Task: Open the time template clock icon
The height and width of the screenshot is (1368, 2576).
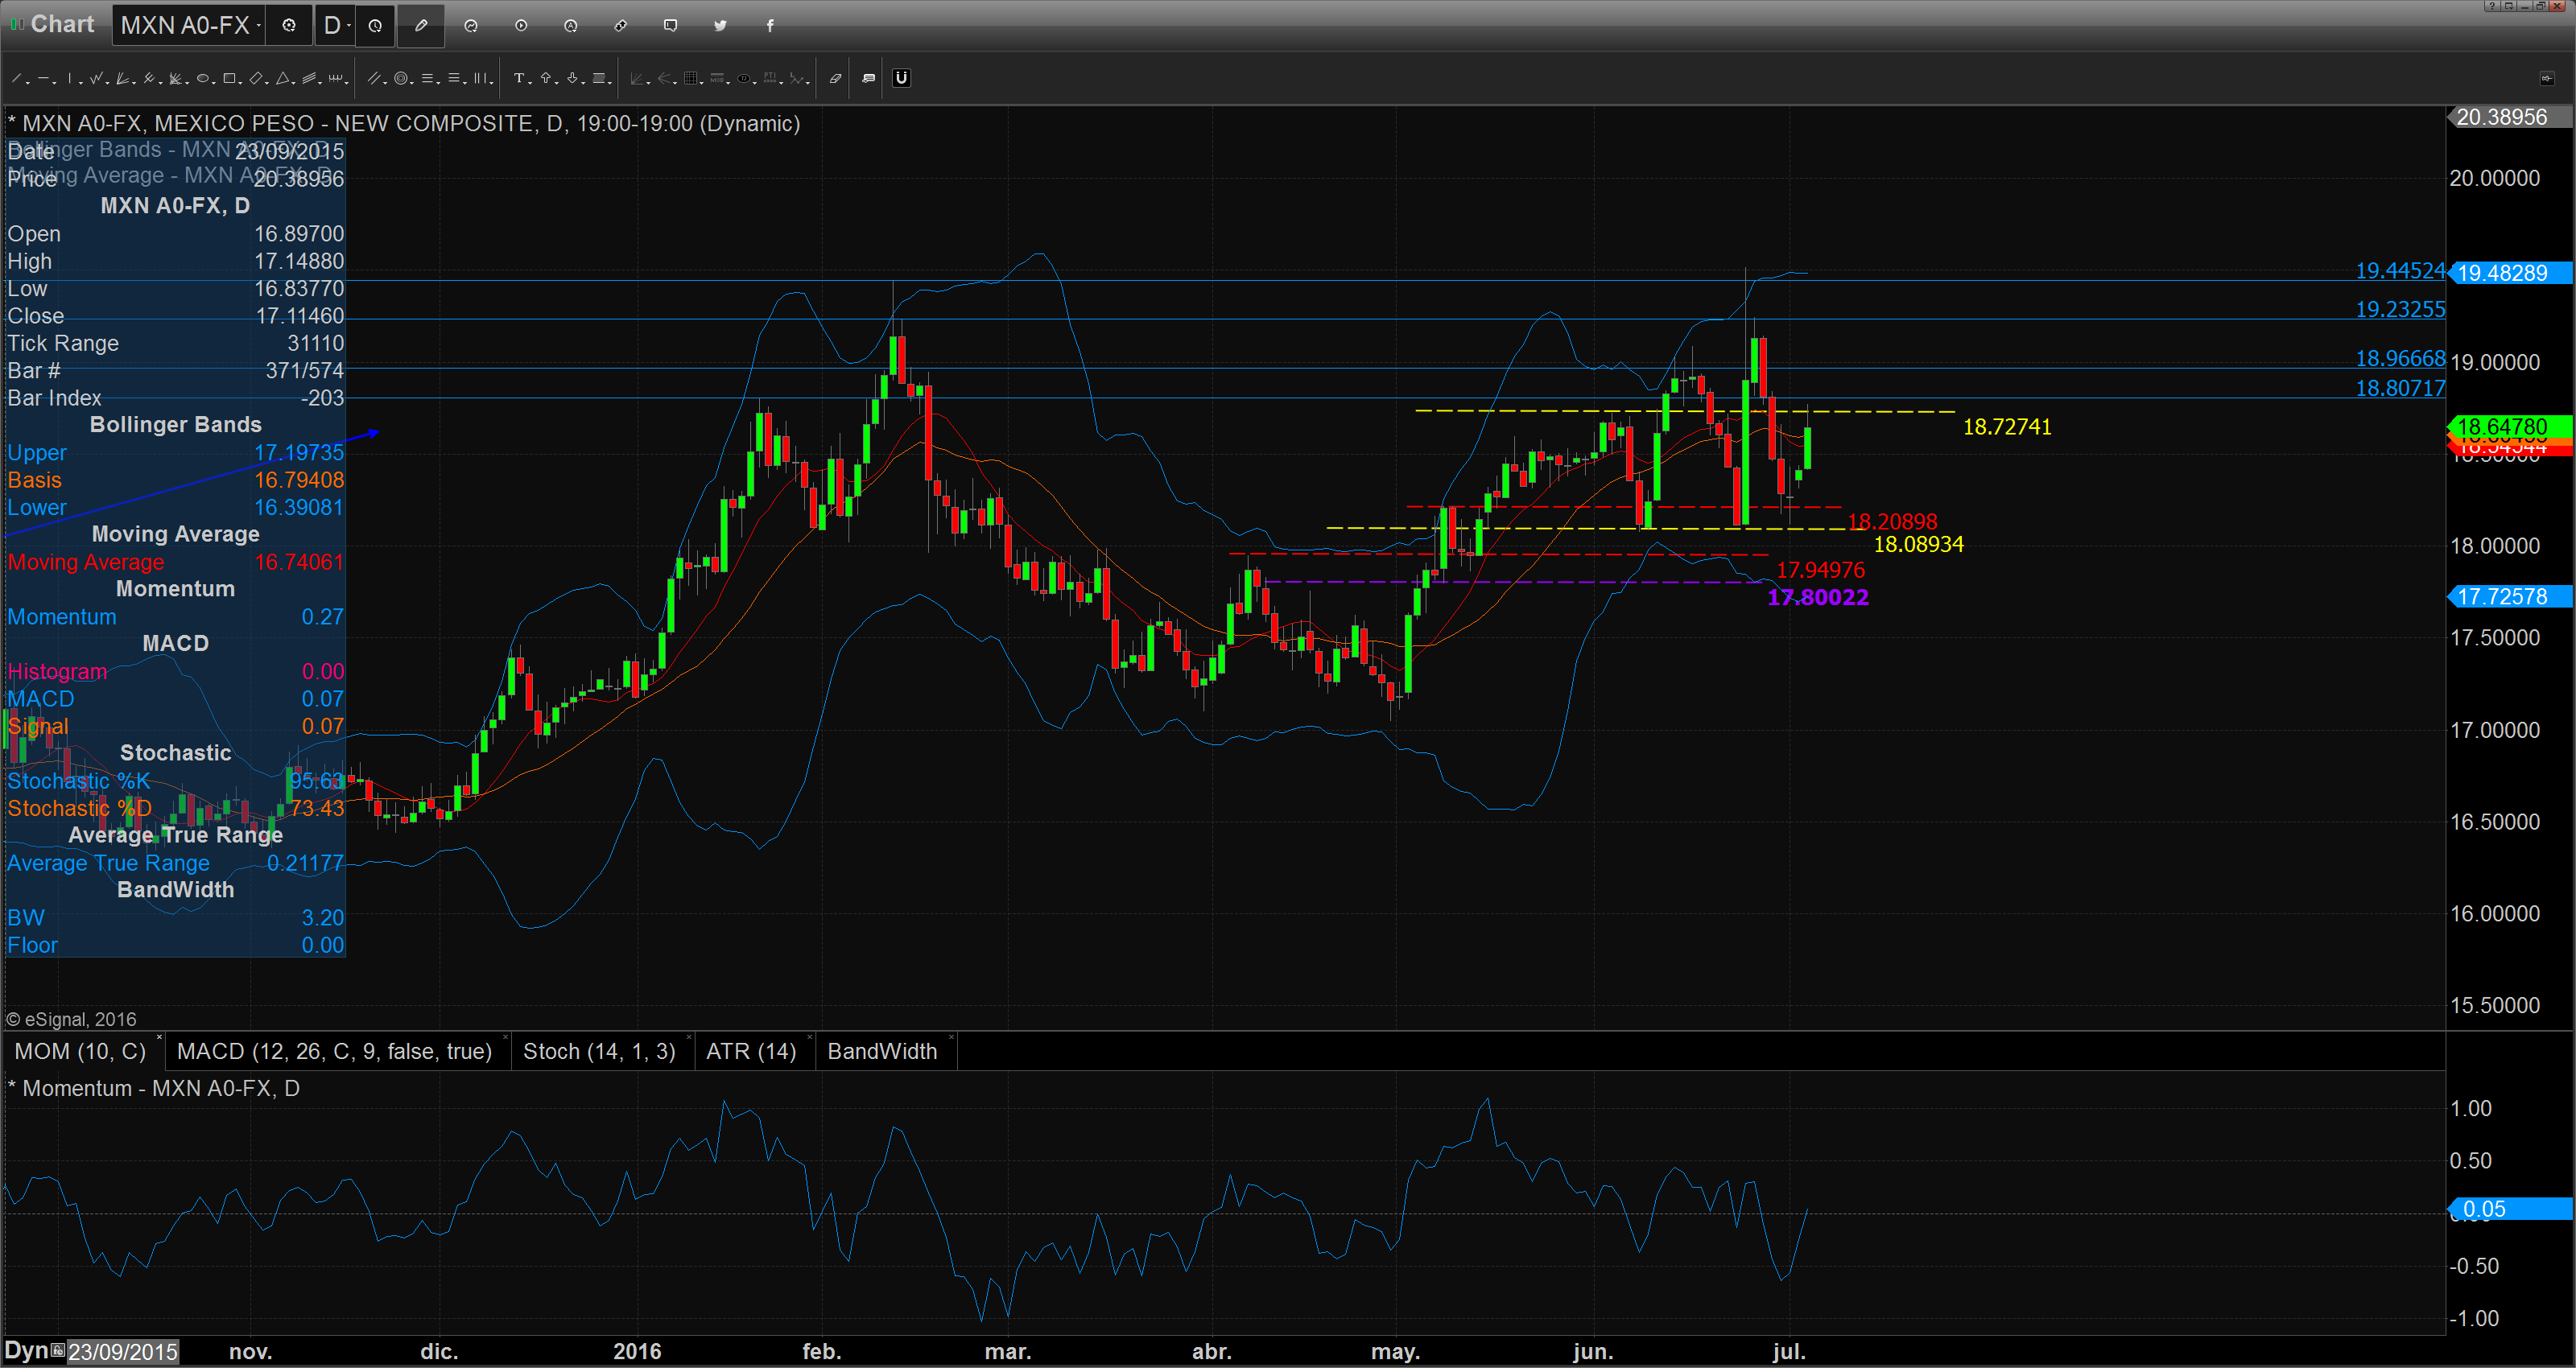Action: click(375, 26)
